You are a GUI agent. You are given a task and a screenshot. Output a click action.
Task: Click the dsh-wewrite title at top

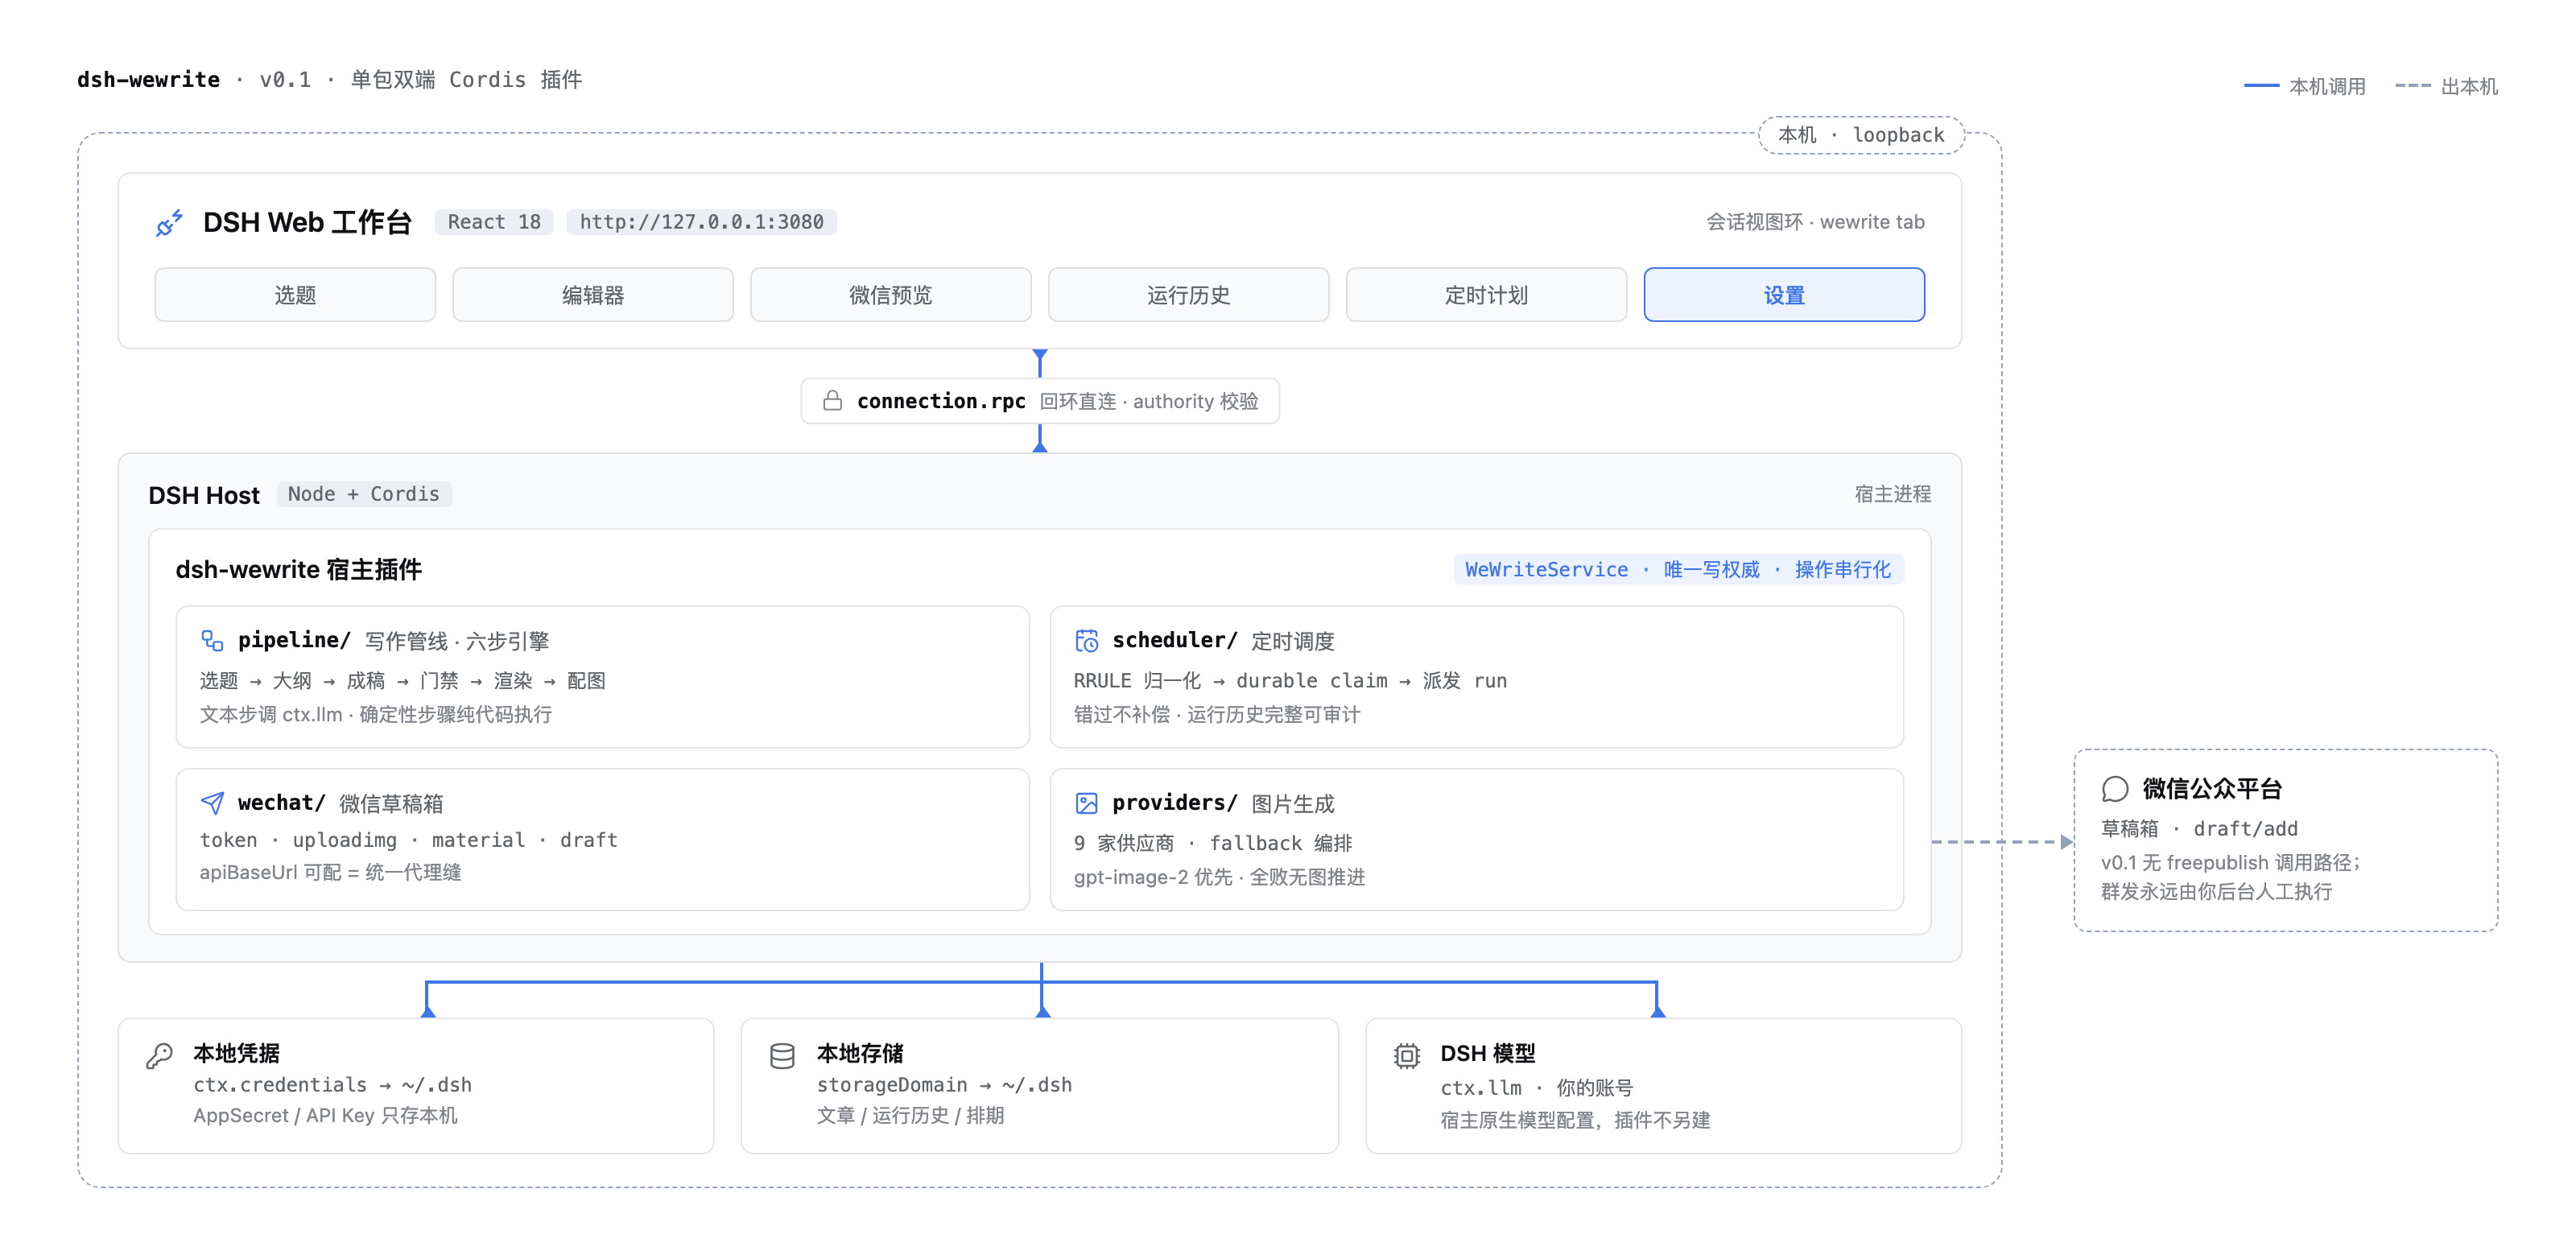tap(148, 80)
